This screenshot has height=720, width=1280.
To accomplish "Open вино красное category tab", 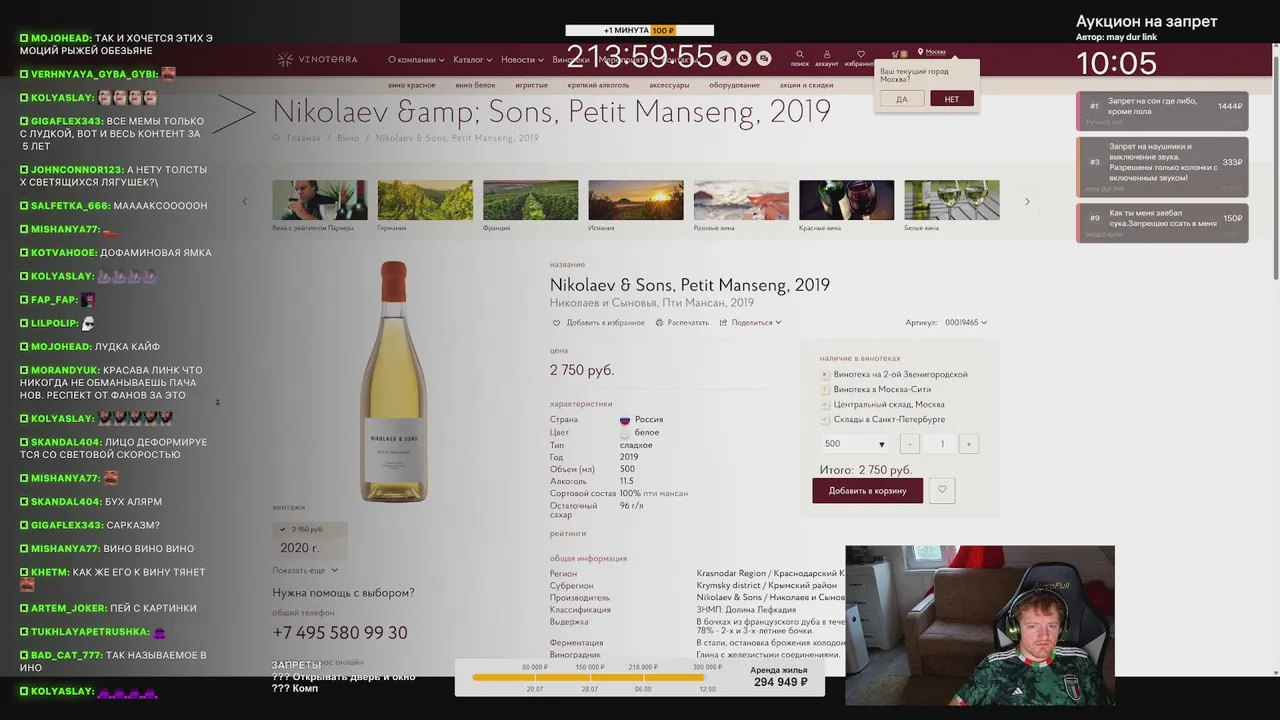I will pos(411,86).
